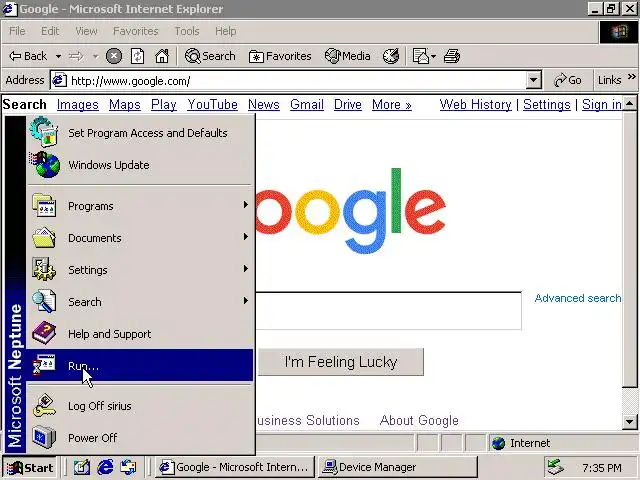Click the Log Off sirius key icon
This screenshot has width=640, height=480.
point(44,405)
